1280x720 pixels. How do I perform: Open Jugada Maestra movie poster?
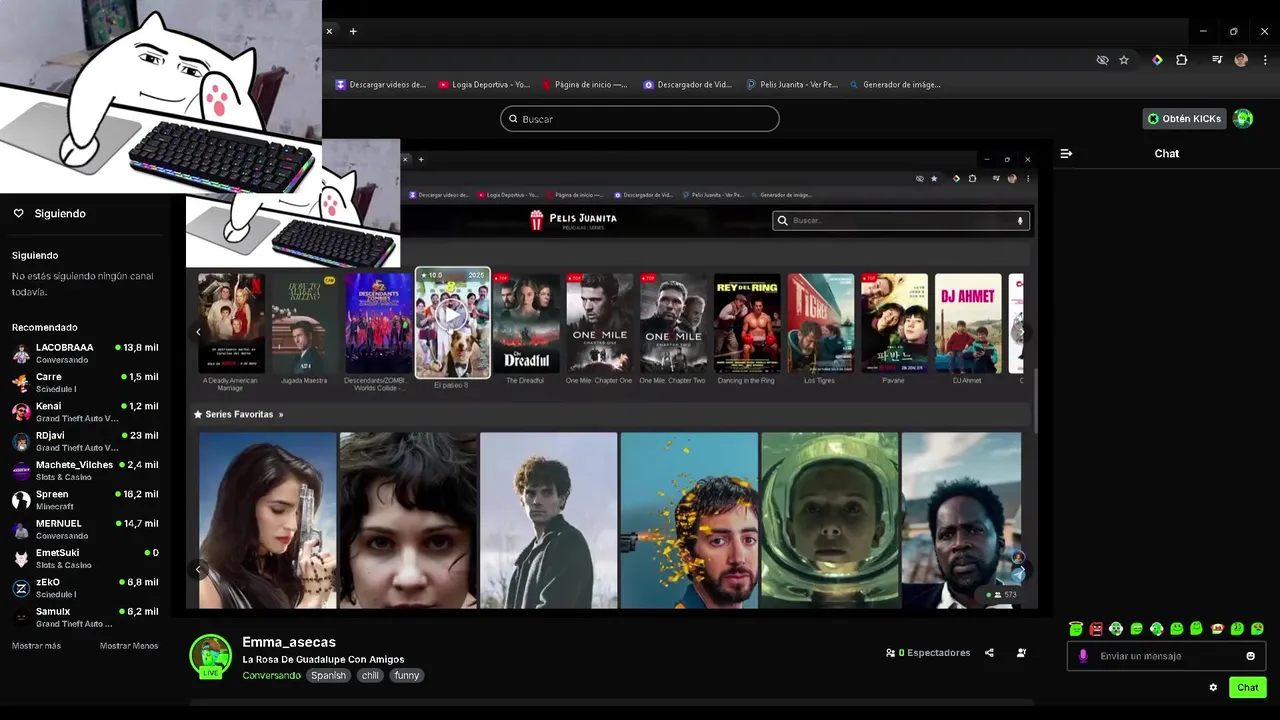click(x=305, y=323)
